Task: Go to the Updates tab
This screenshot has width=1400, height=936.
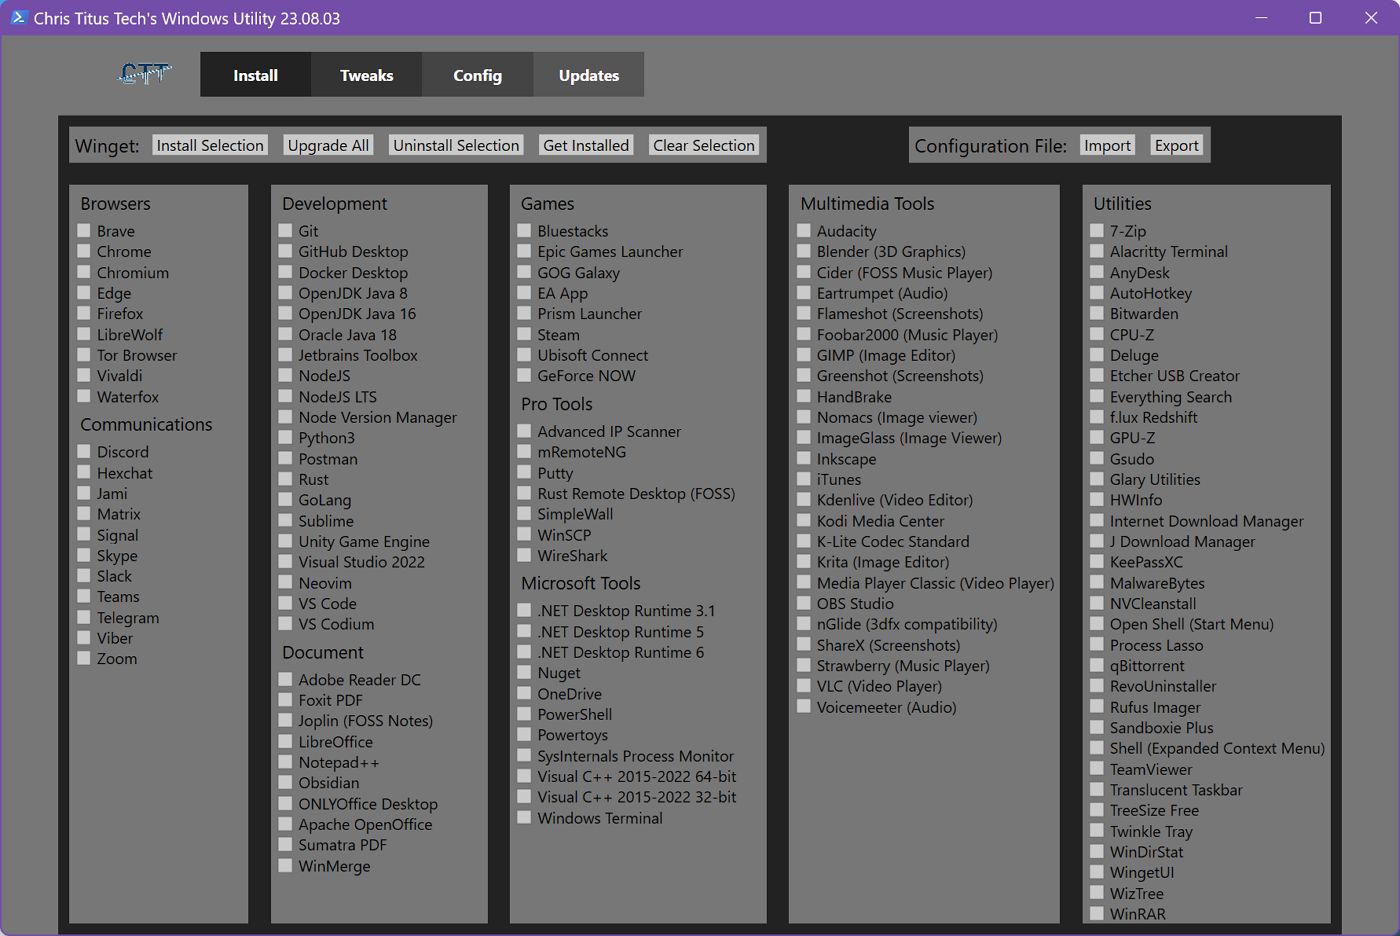Action: [588, 75]
